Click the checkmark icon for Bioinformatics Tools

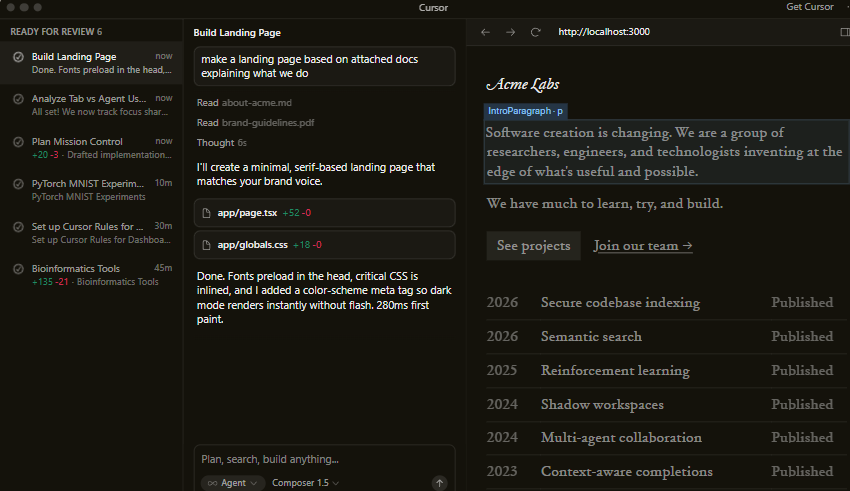19,269
